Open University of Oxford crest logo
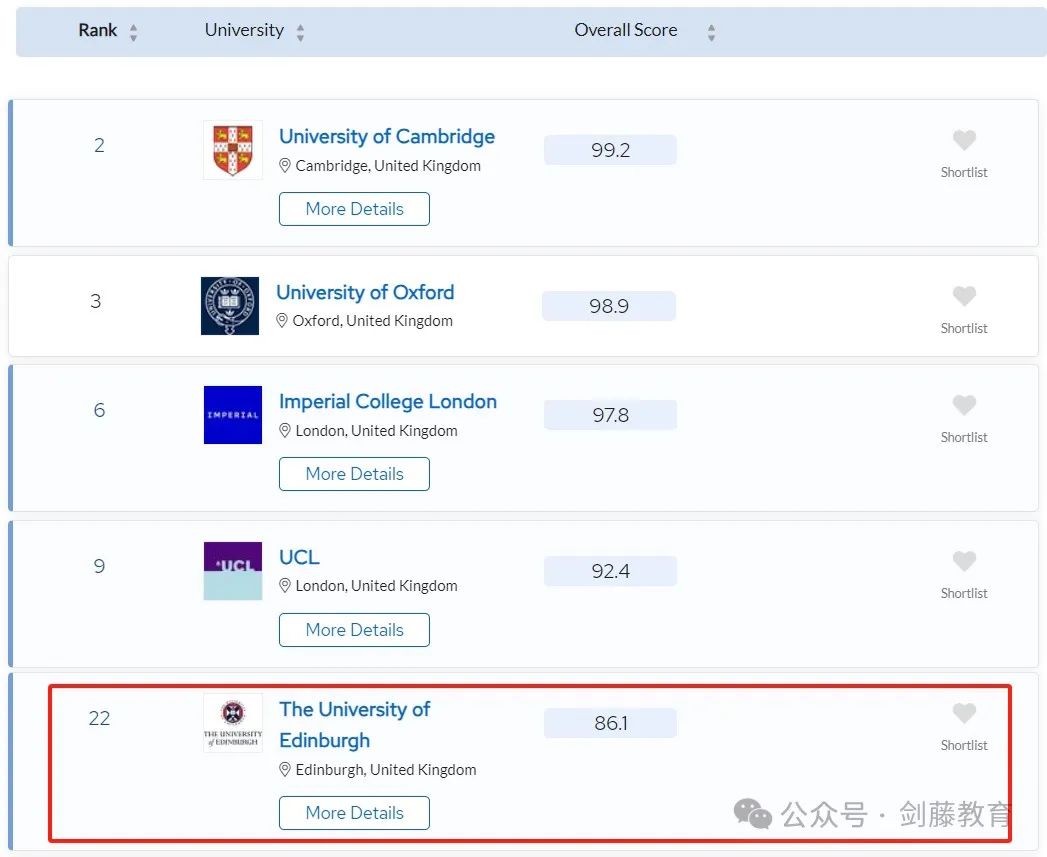The width and height of the screenshot is (1047, 857). pyautogui.click(x=230, y=306)
